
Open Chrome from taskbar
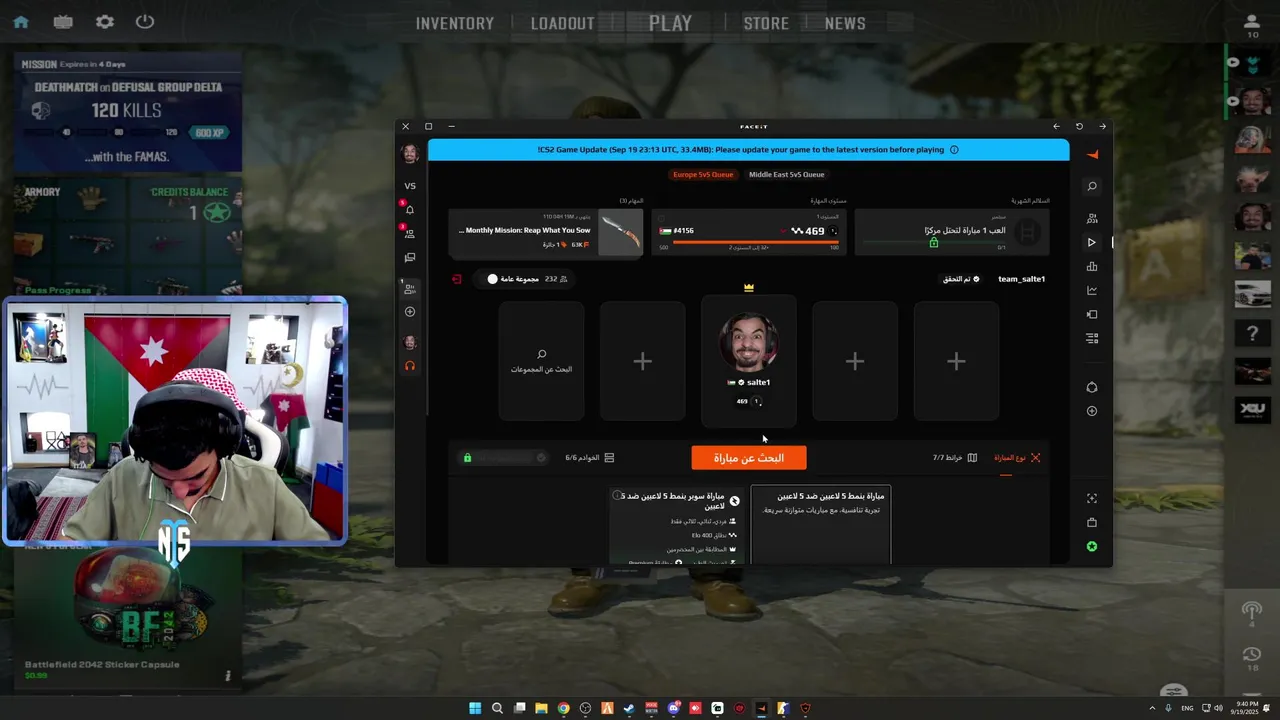(x=563, y=708)
